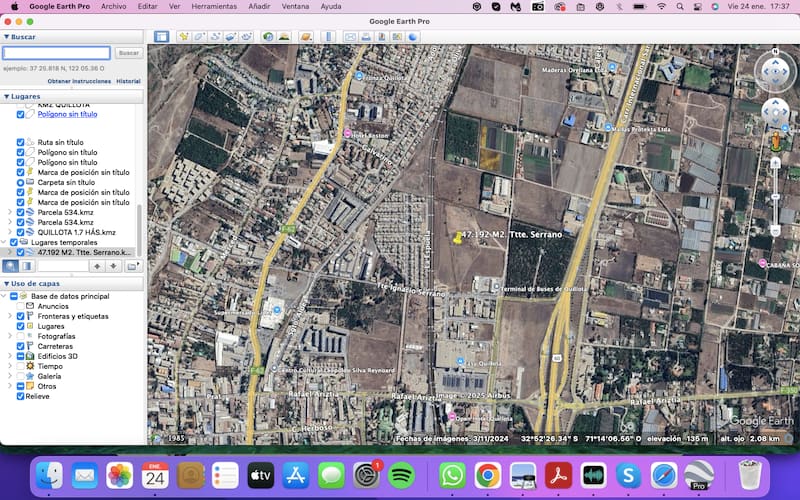Click the Move joystick hand control
The image size is (800, 500).
point(775,112)
